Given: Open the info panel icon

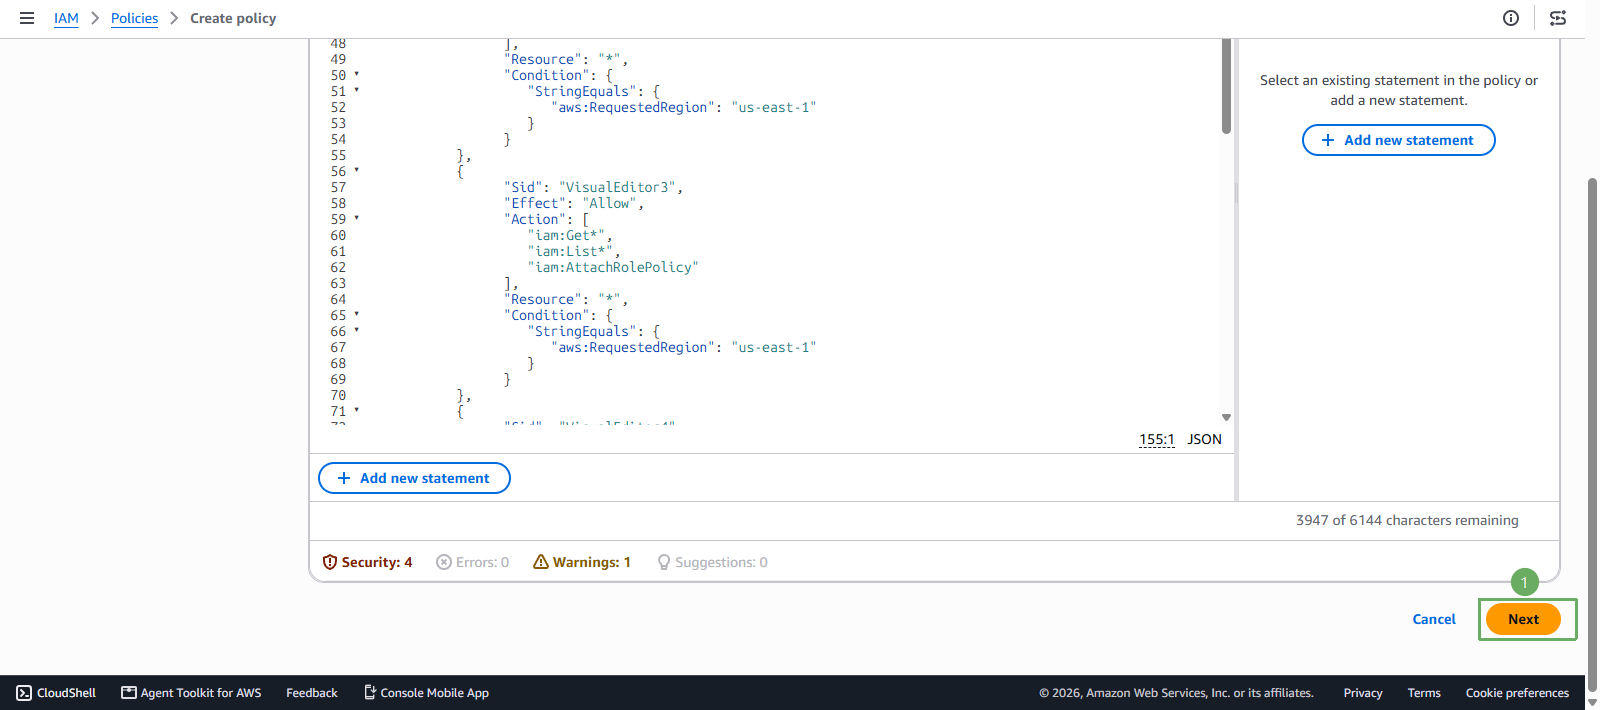Looking at the screenshot, I should point(1511,18).
